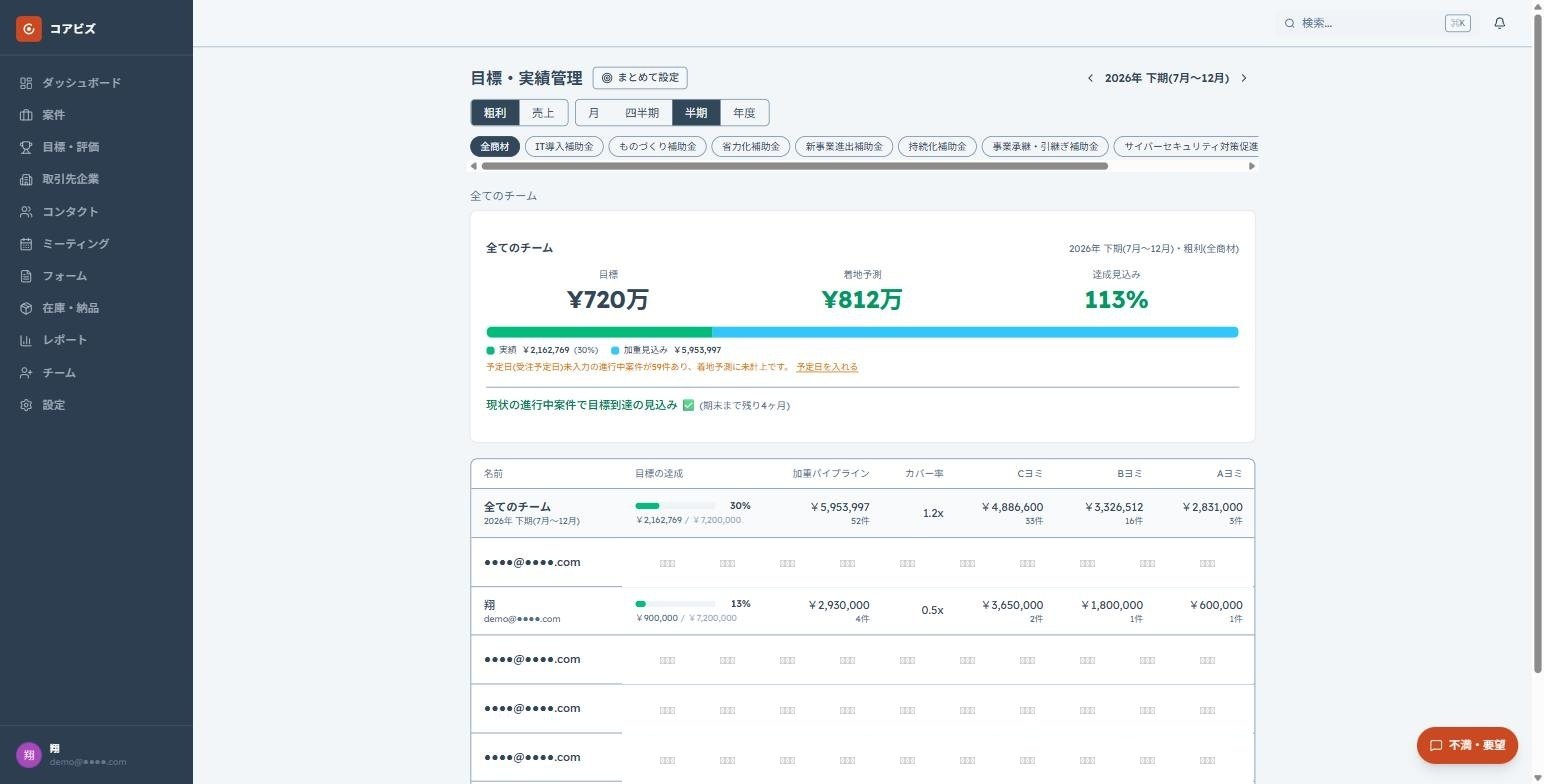Image resolution: width=1544 pixels, height=784 pixels.
Task: Click the user avatar 翔 in sidebar
Action: coord(29,755)
